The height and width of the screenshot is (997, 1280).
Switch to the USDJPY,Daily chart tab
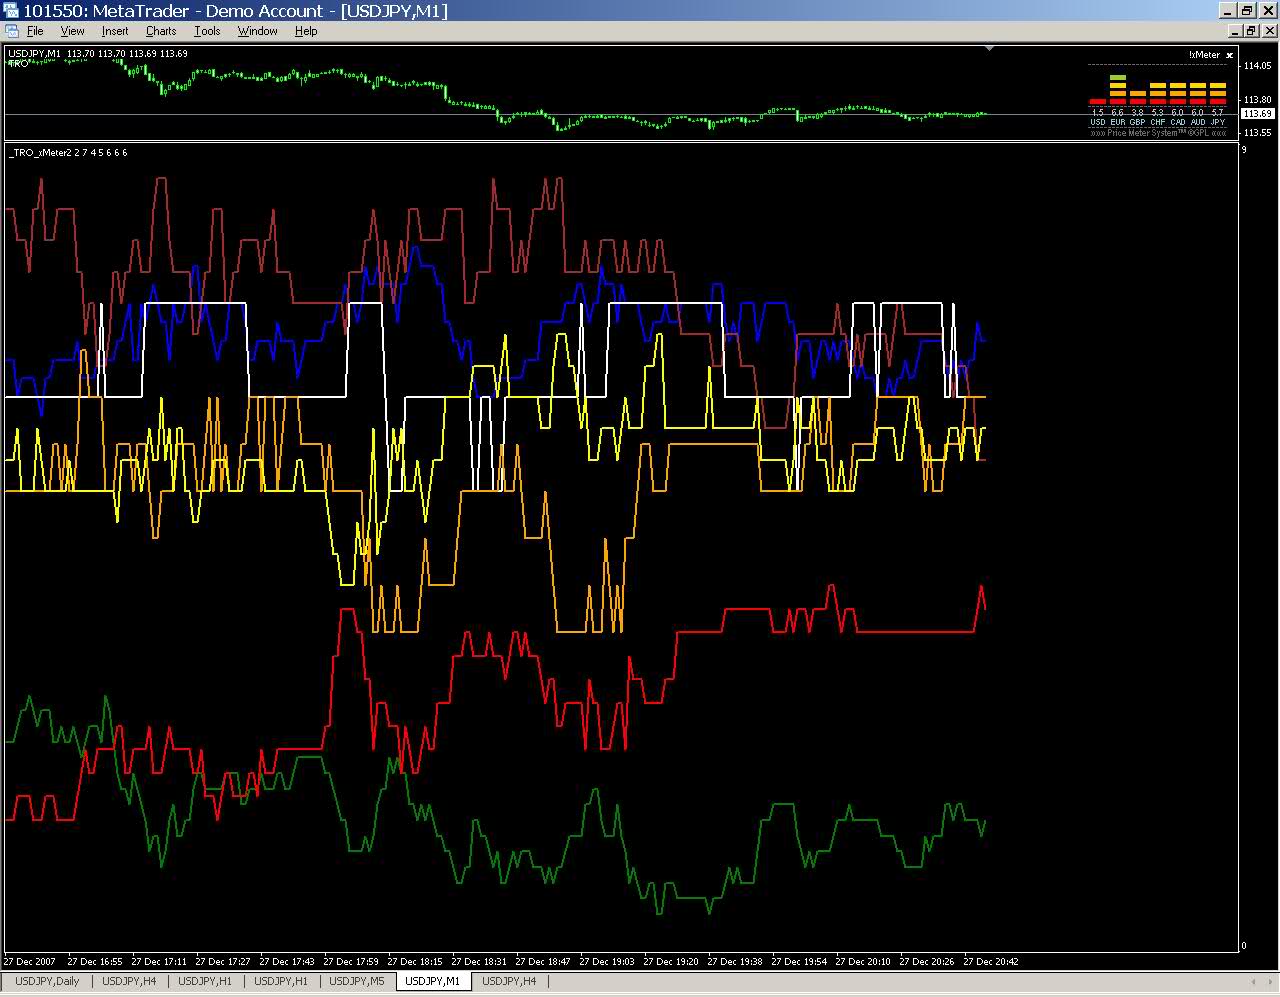click(47, 981)
